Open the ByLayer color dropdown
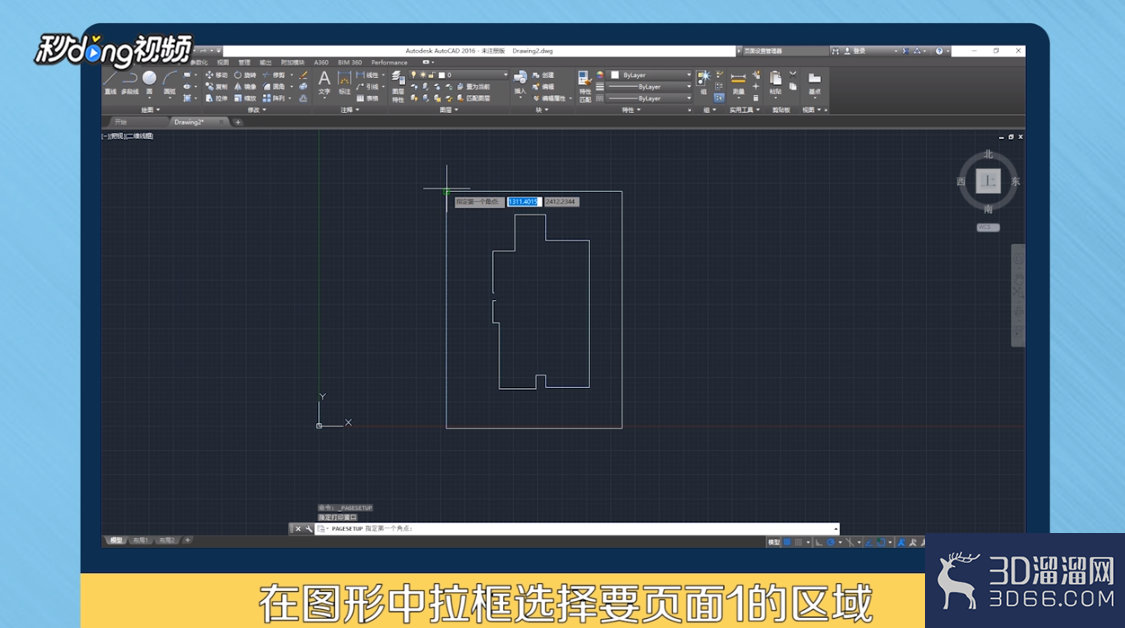Viewport: 1125px width, 628px height. pos(650,75)
